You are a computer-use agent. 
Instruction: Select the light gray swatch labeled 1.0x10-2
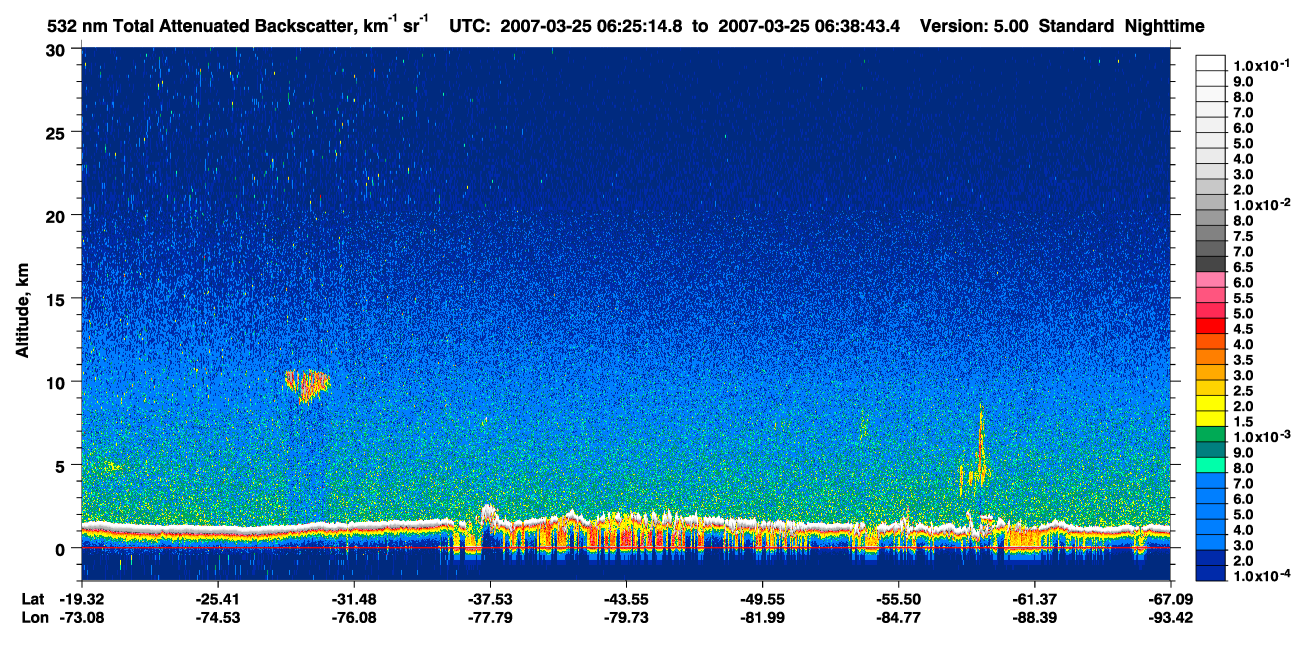point(1211,202)
